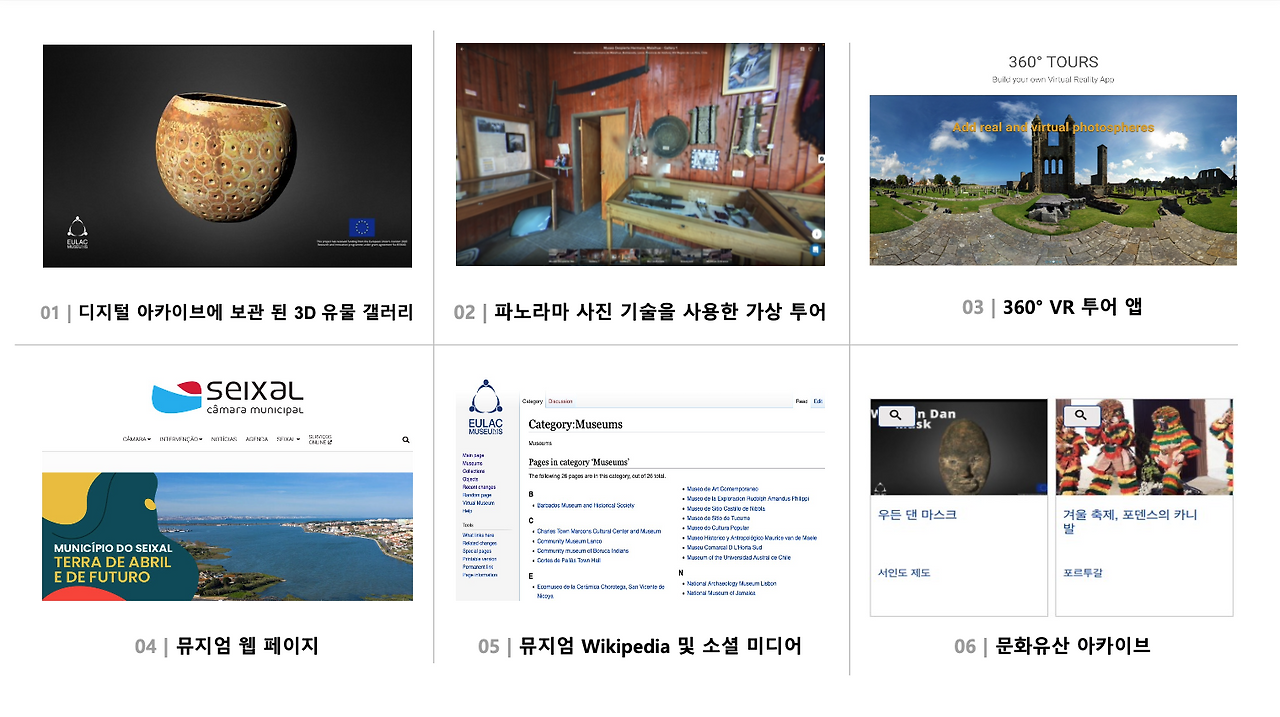Open the magnifier on the Dan Mask card

[x=896, y=415]
